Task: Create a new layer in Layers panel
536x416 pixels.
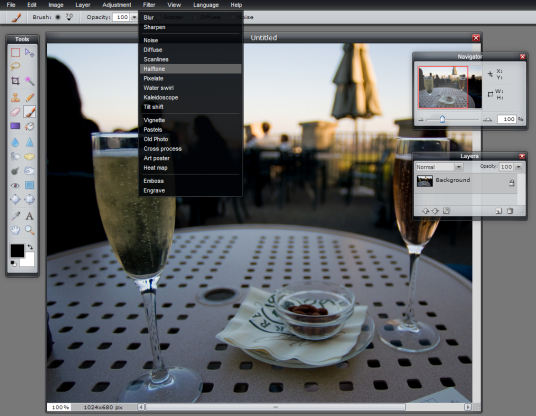Action: [x=499, y=211]
